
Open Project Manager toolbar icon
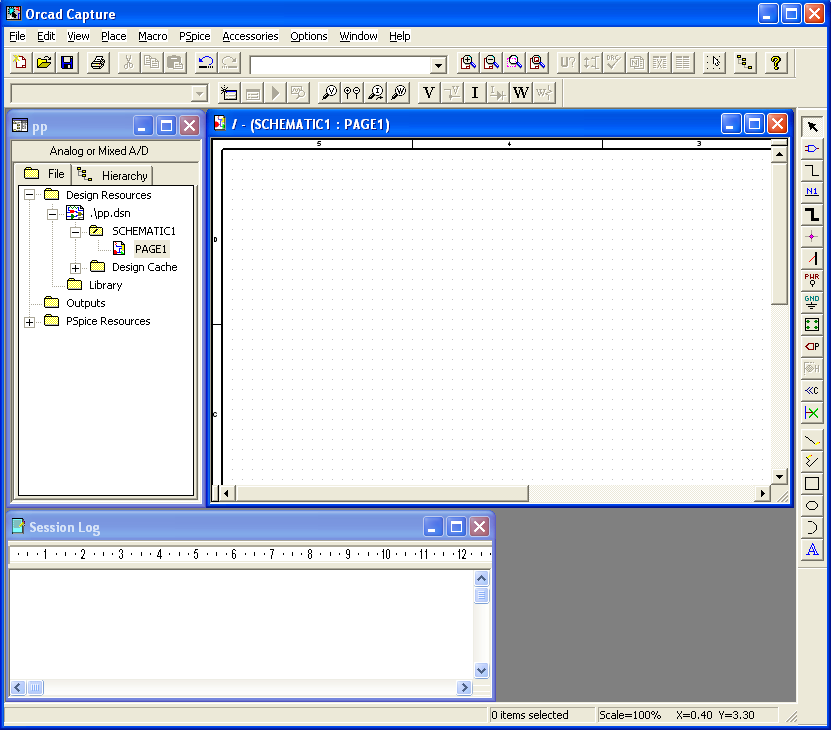(745, 63)
